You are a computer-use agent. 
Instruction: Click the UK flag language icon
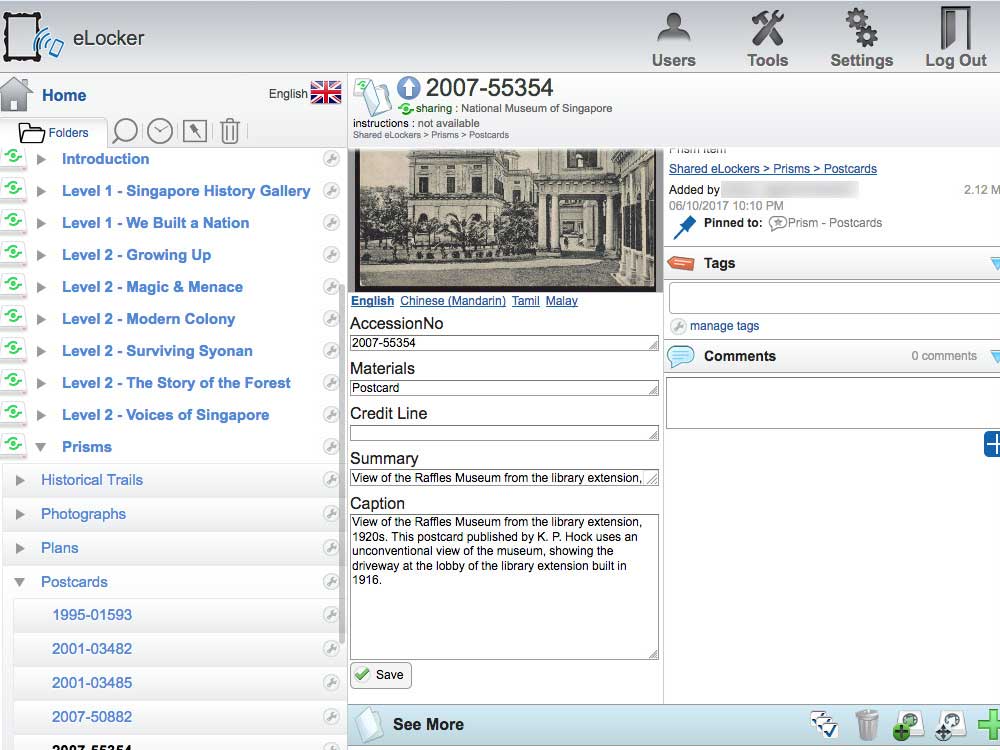click(x=326, y=92)
